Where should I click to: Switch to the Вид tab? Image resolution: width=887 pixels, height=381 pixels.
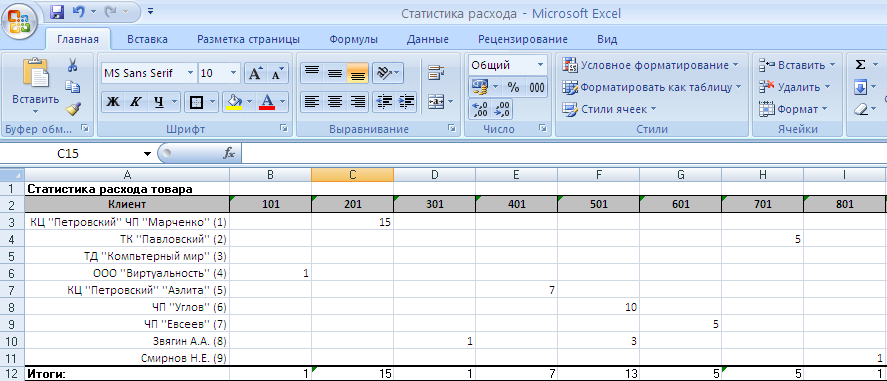607,40
